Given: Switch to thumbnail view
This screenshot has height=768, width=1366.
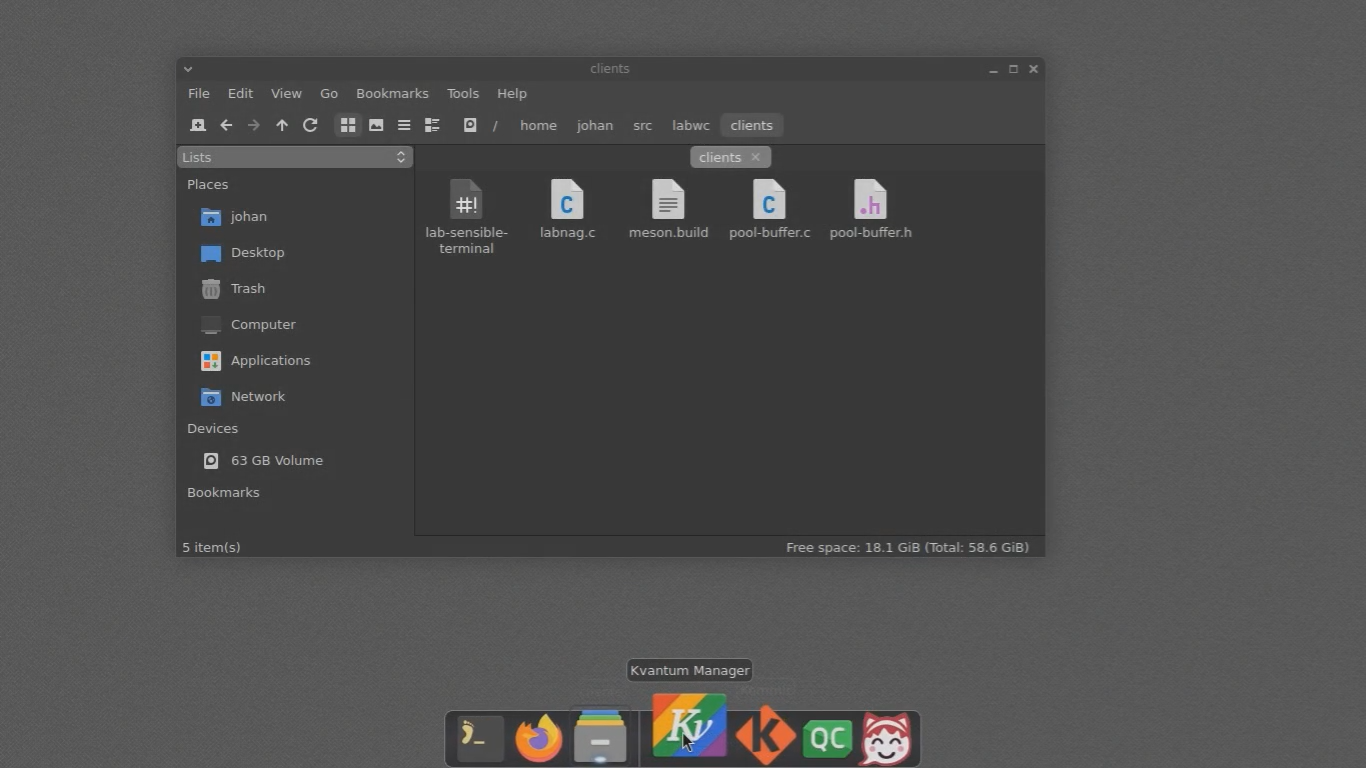Looking at the screenshot, I should (x=376, y=125).
